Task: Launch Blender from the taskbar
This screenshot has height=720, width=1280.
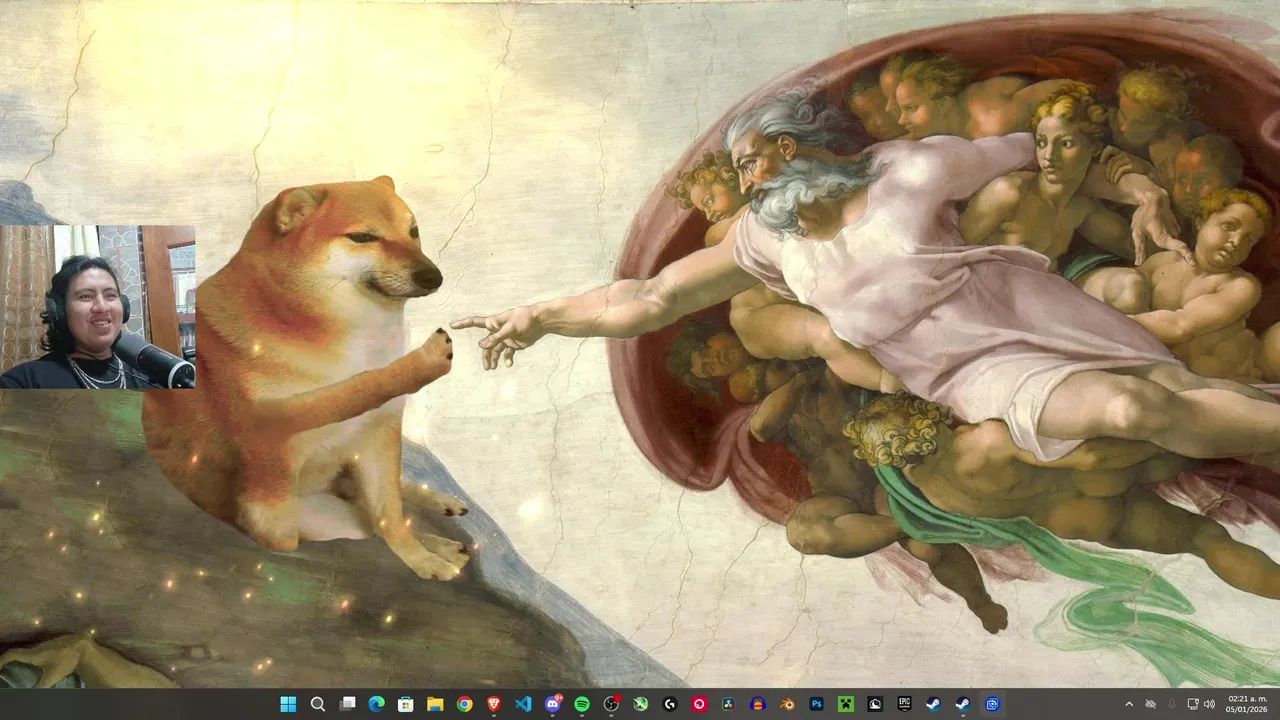Action: click(788, 704)
